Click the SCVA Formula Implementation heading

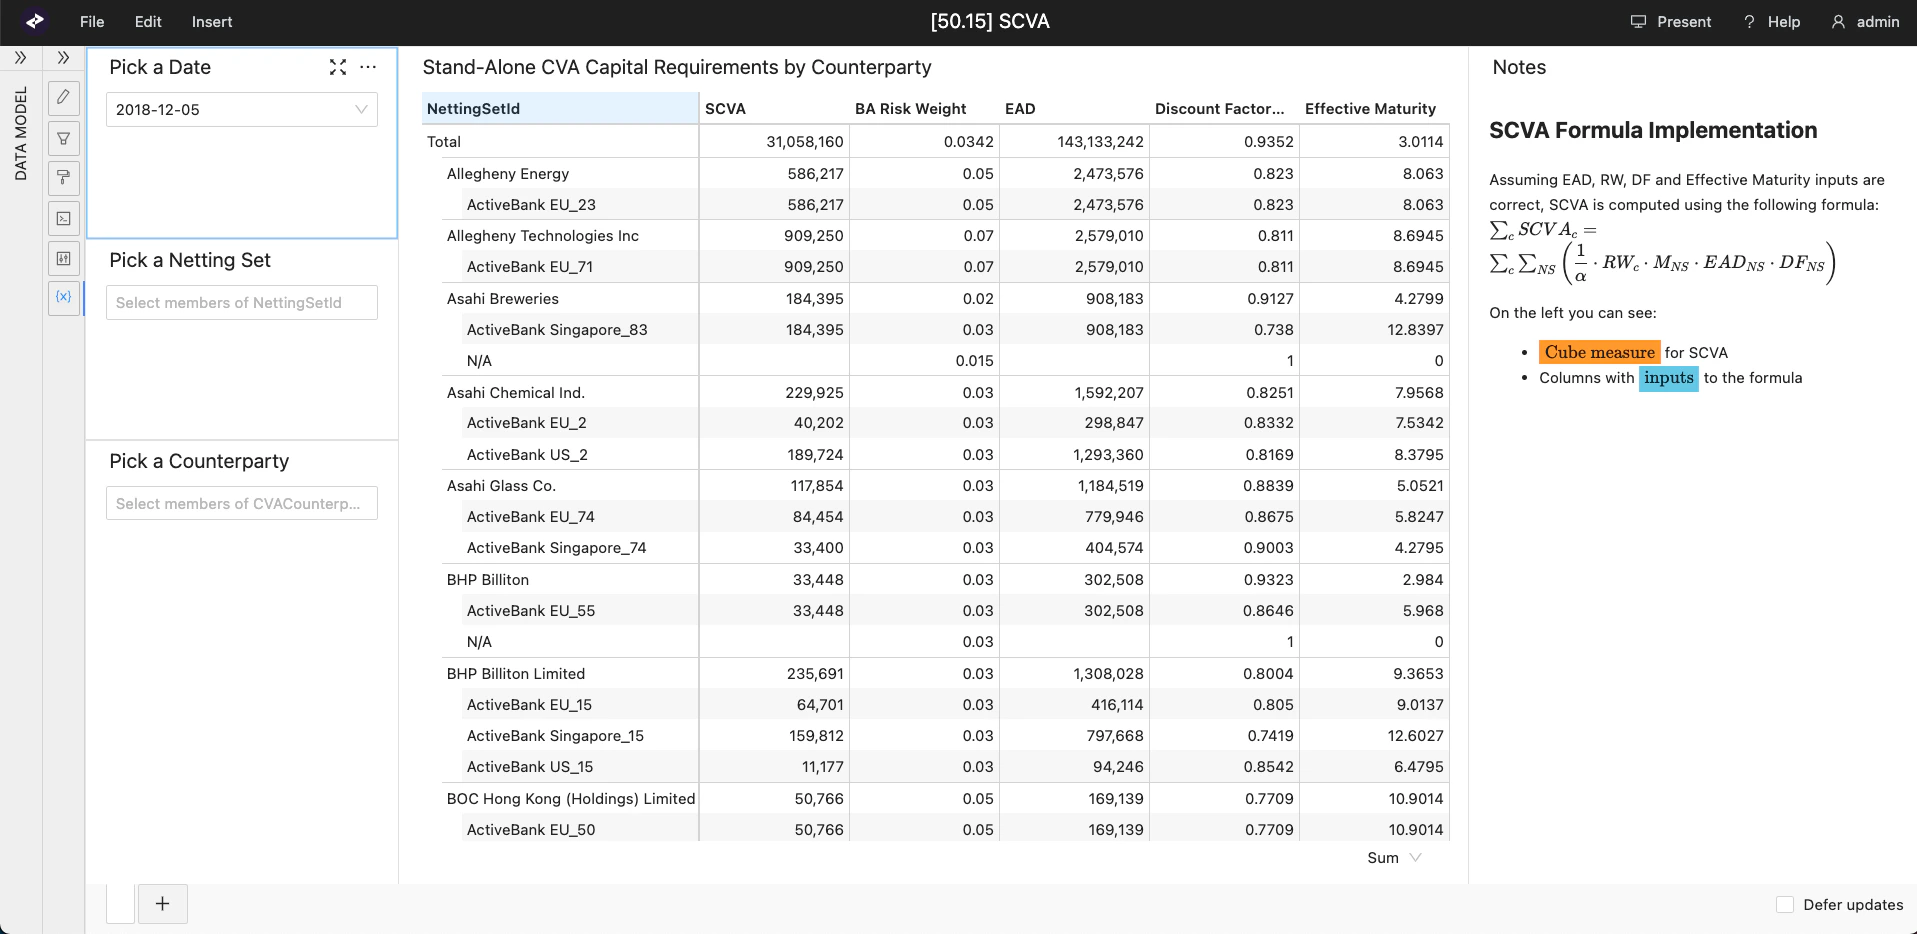coord(1653,130)
